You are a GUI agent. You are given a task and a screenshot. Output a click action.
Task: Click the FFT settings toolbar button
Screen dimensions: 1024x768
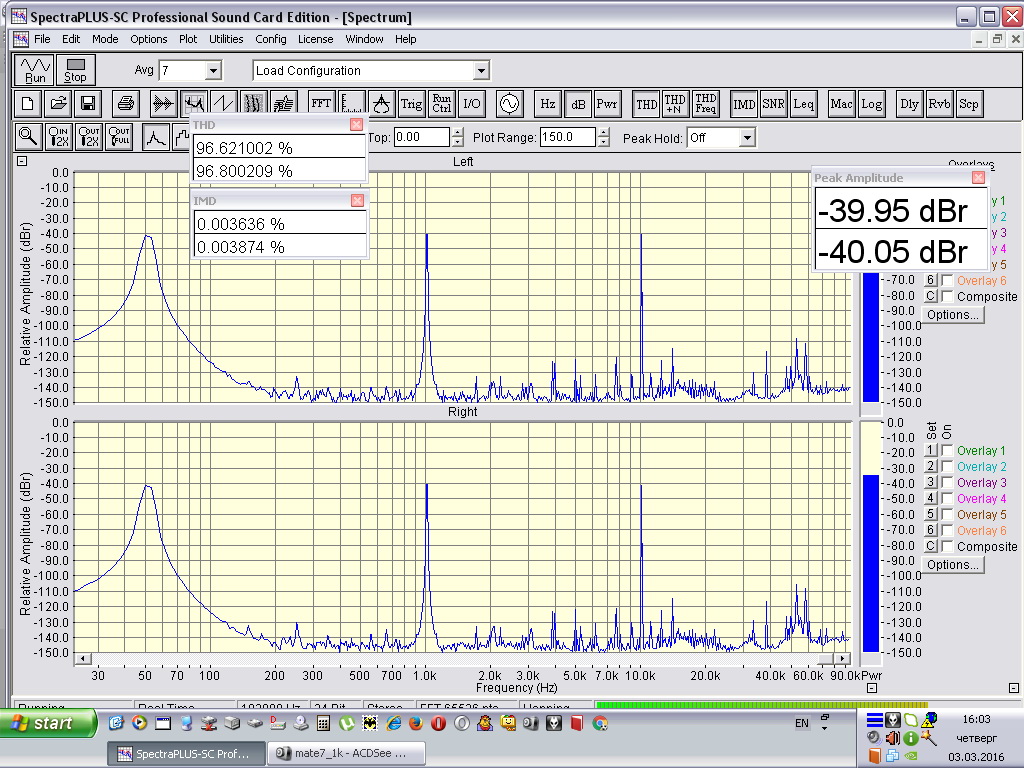pyautogui.click(x=321, y=103)
